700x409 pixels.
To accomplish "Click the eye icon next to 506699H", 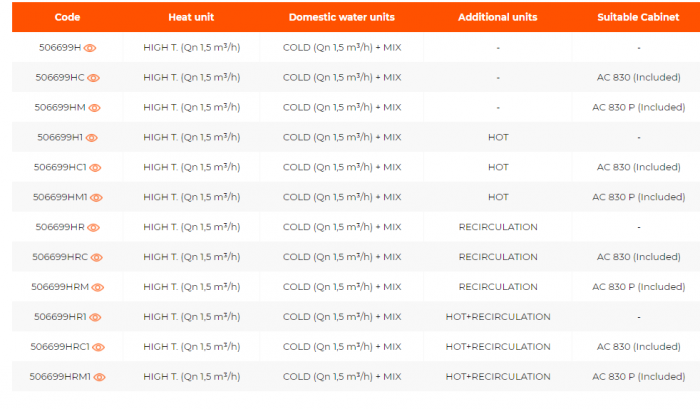I will tap(90, 48).
